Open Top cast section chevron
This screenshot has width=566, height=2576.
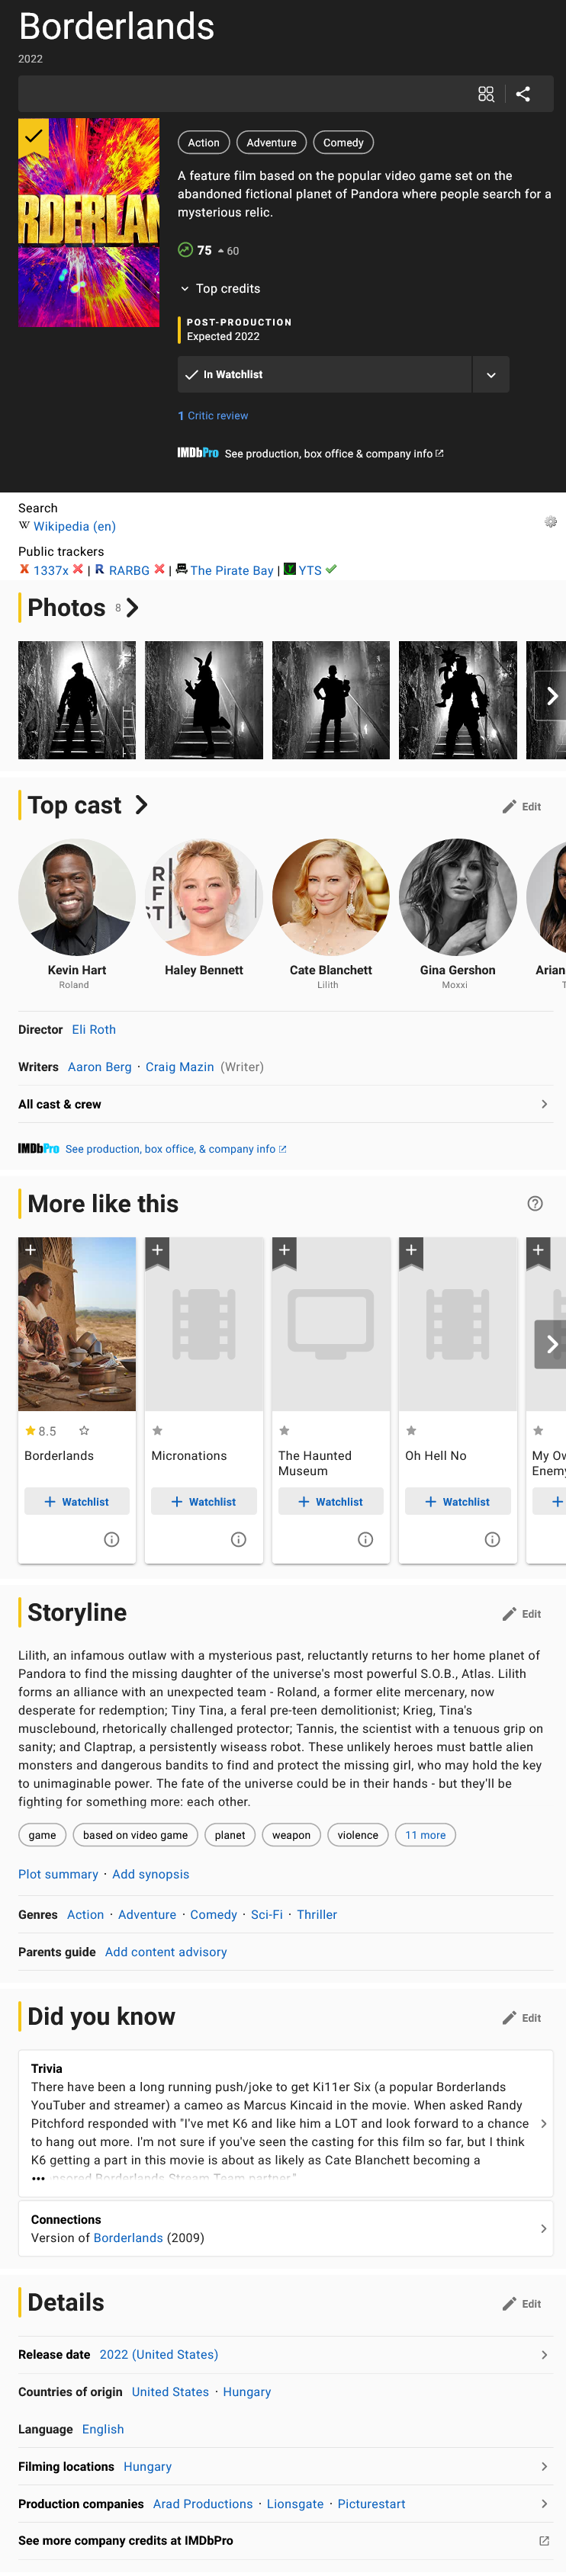point(142,805)
